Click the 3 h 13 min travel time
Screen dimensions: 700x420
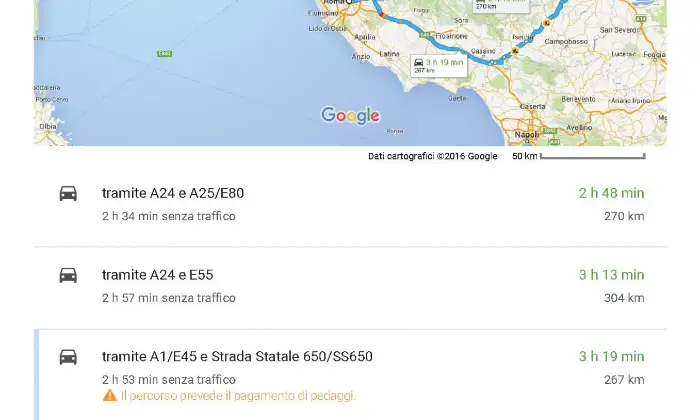611,275
